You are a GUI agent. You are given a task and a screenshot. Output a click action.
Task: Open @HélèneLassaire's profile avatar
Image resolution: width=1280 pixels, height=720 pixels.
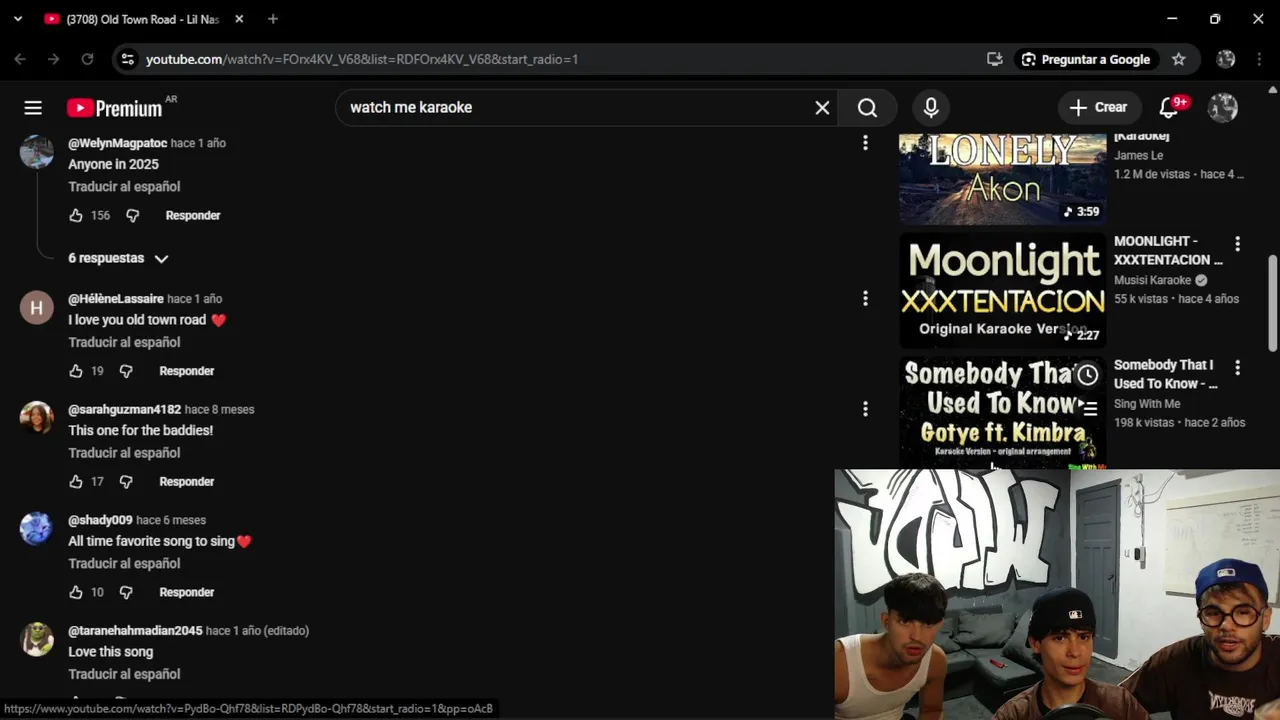click(37, 308)
